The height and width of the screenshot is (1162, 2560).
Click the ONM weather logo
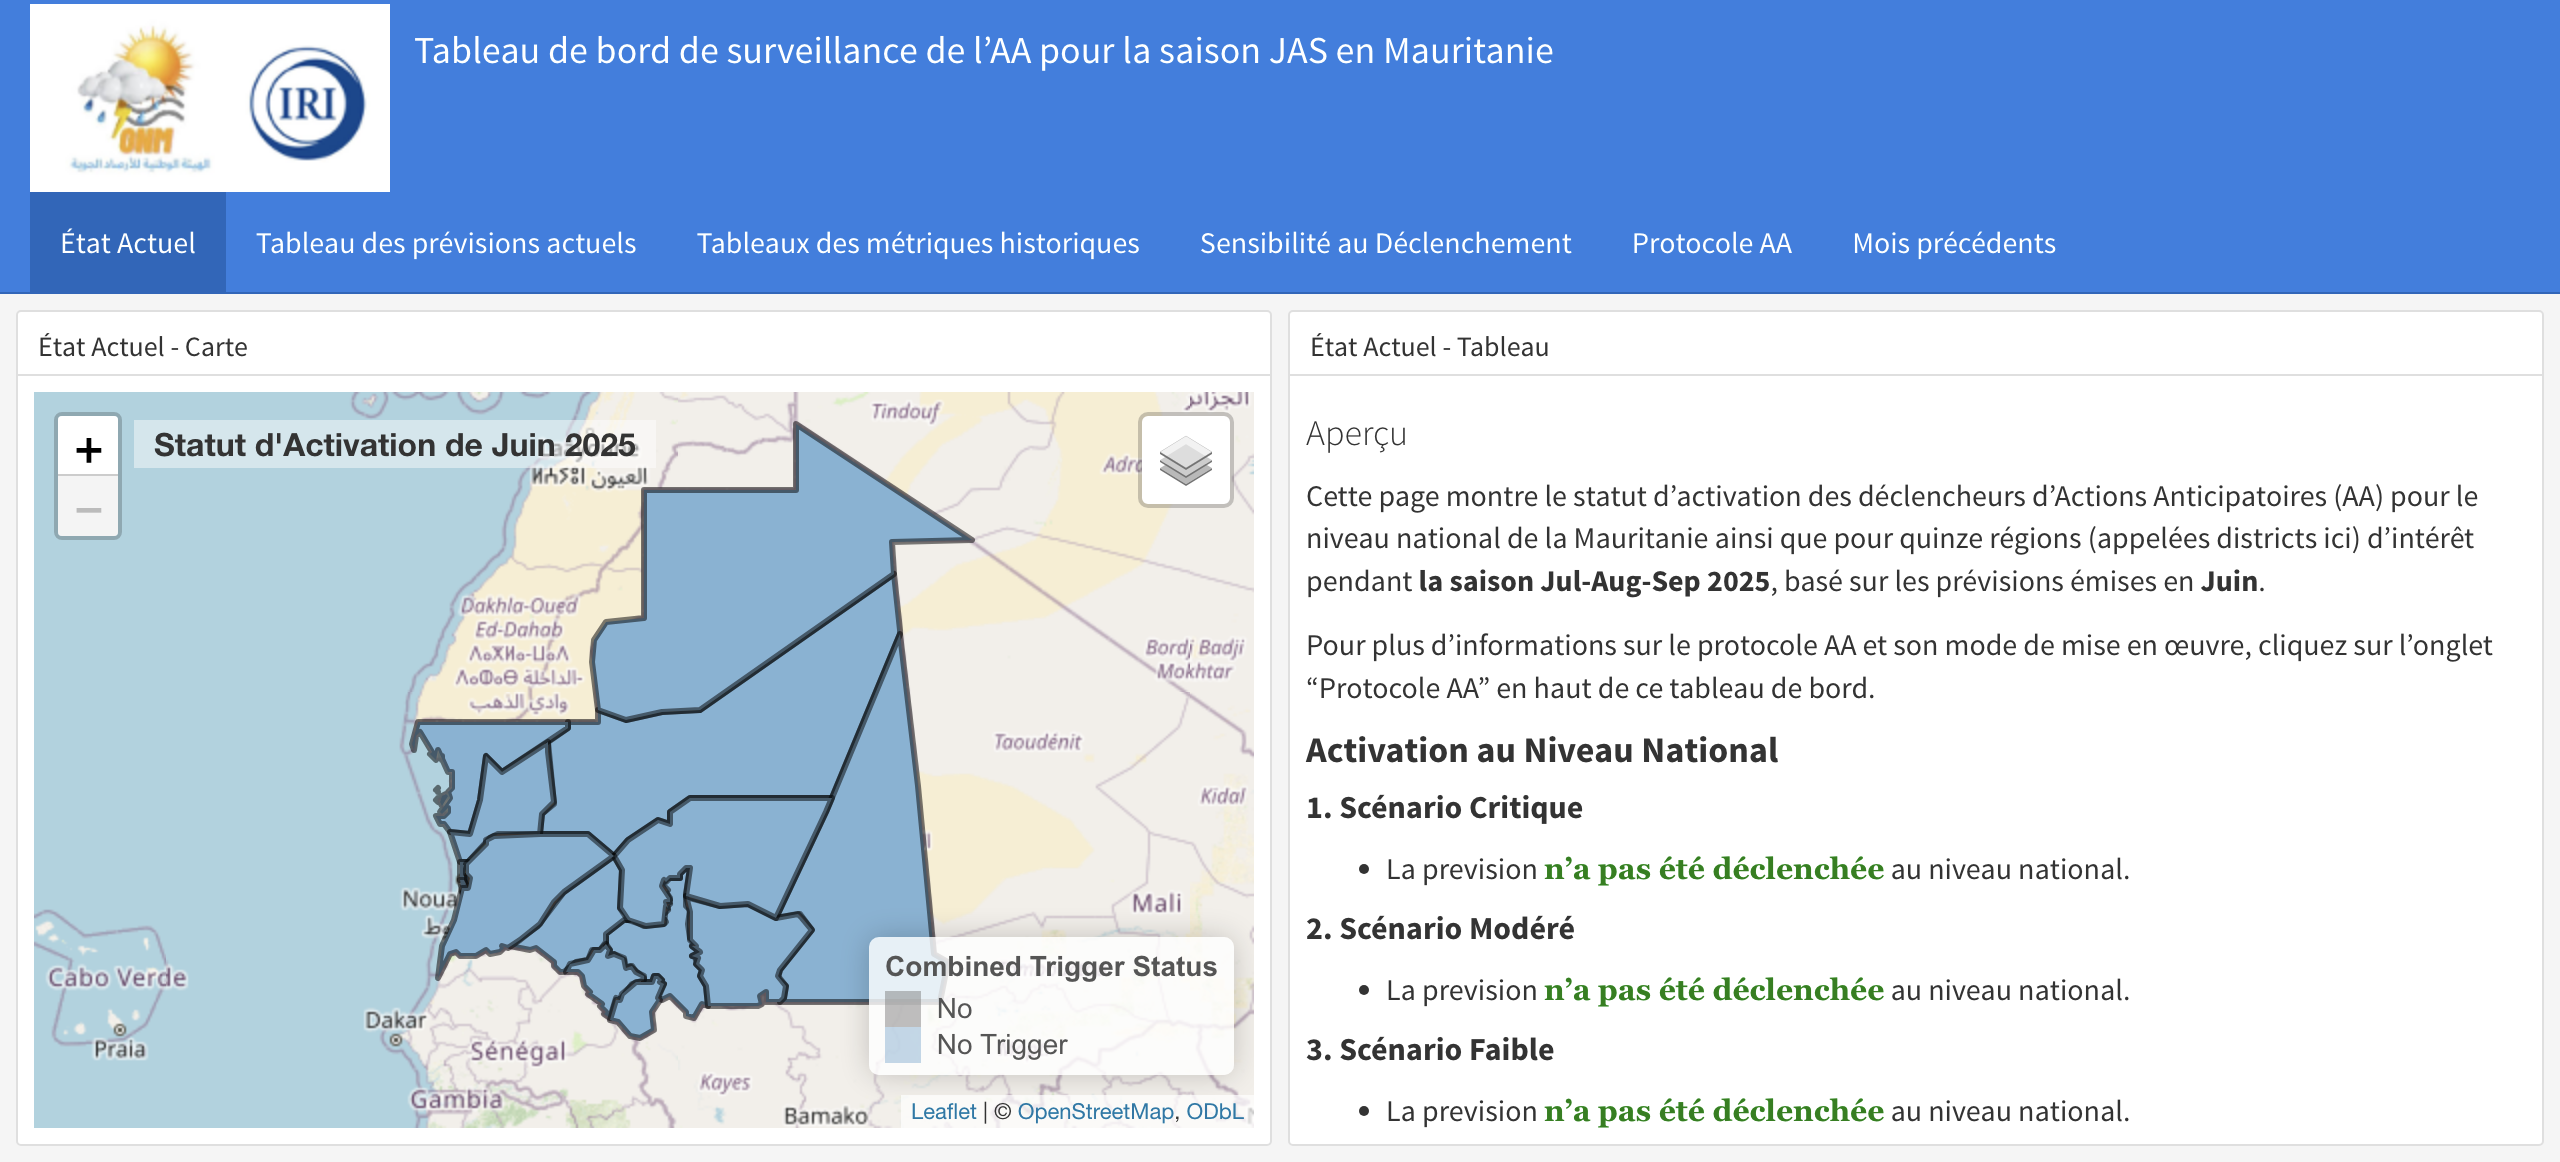tap(130, 95)
